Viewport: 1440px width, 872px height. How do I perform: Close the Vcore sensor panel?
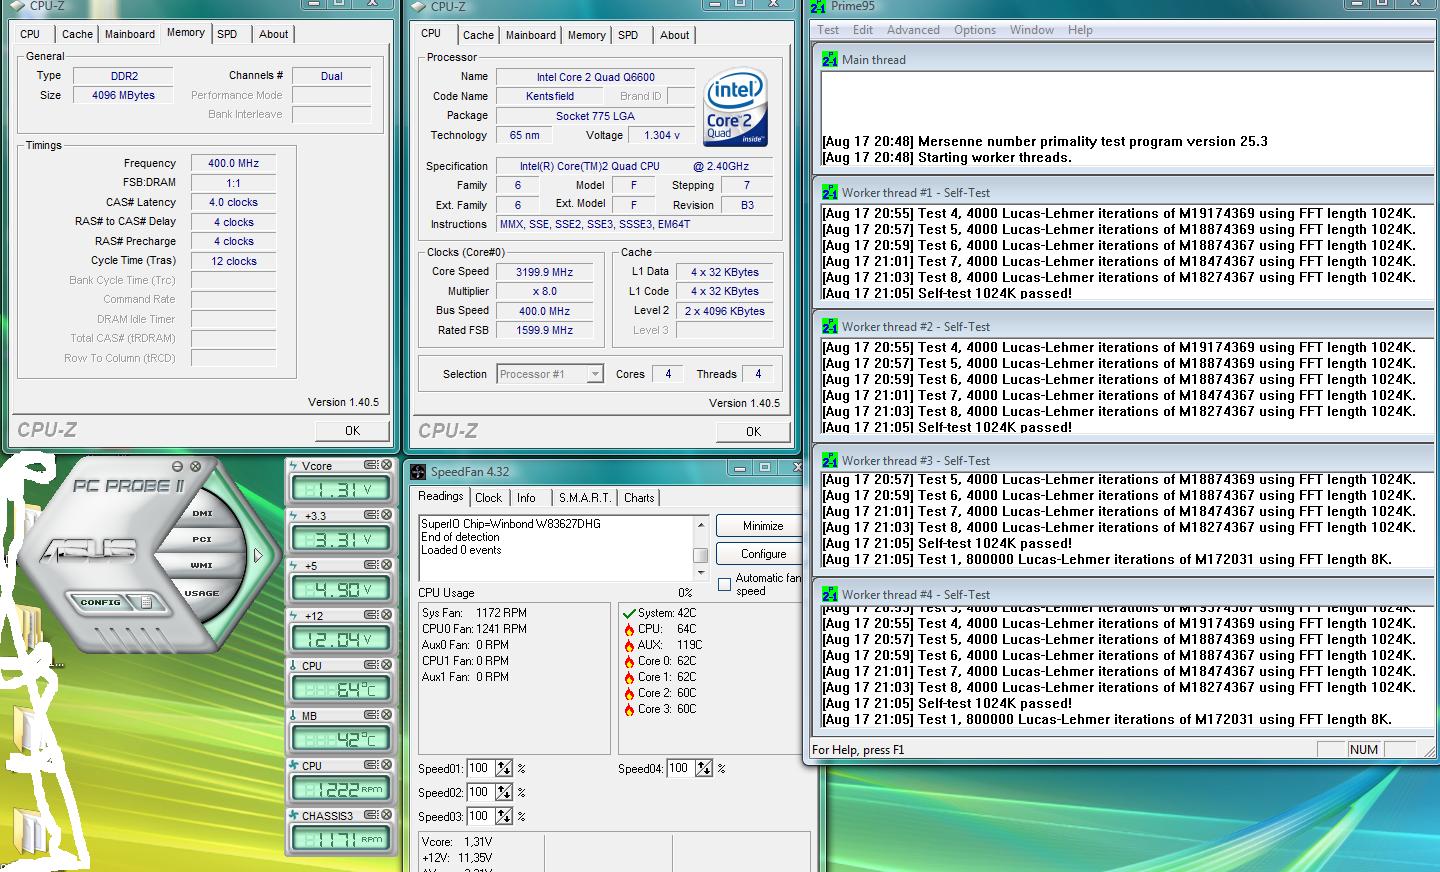click(x=385, y=465)
